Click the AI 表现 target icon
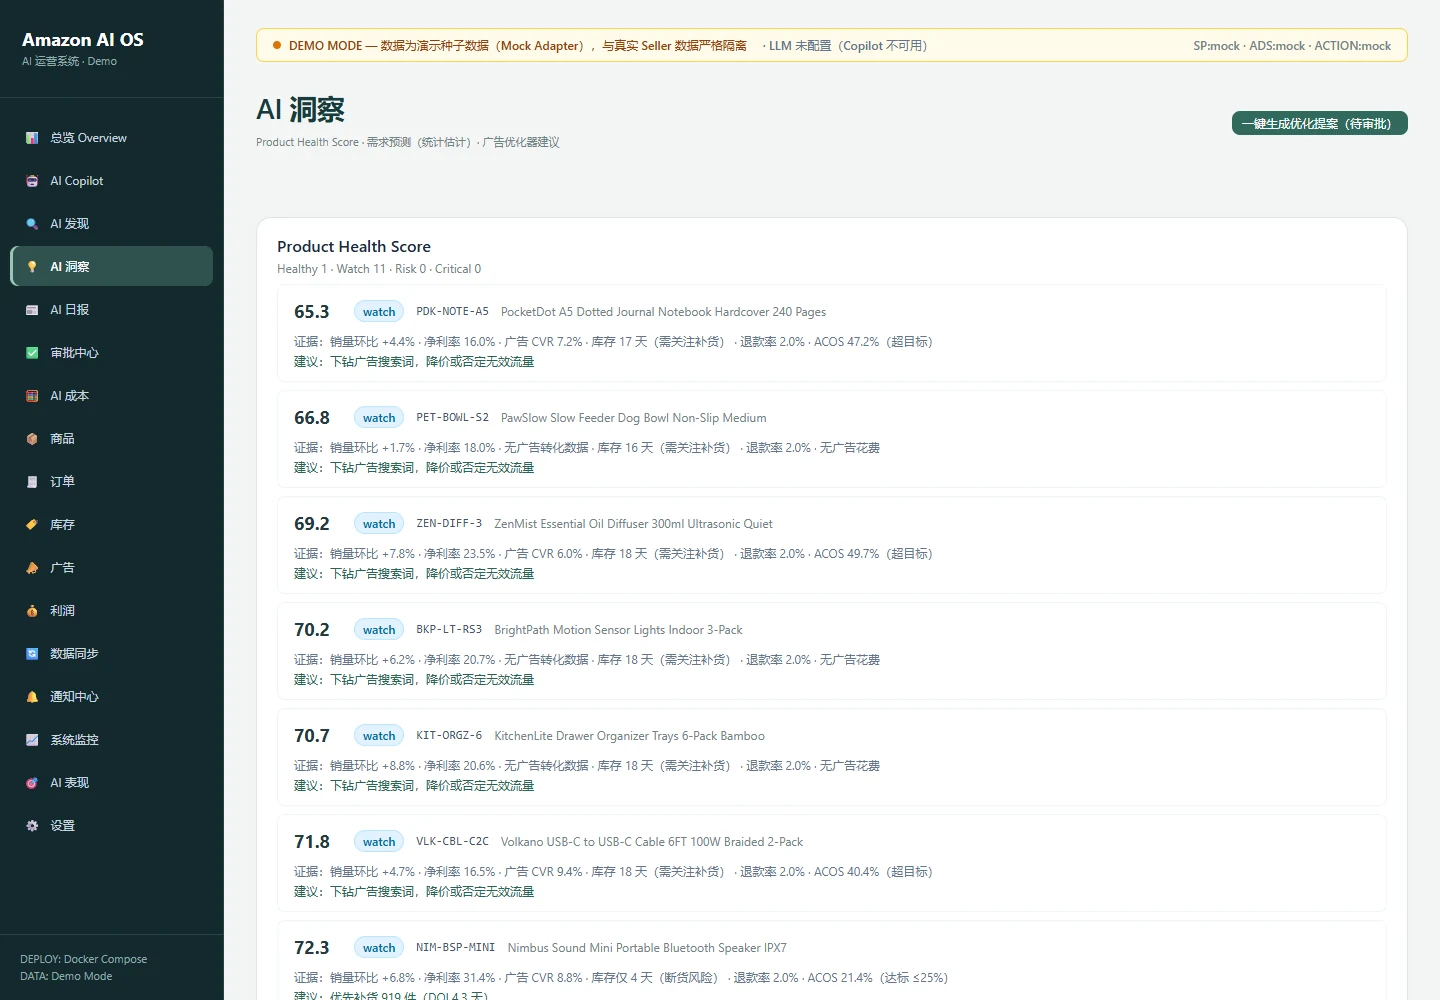Image resolution: width=1440 pixels, height=1000 pixels. point(32,783)
